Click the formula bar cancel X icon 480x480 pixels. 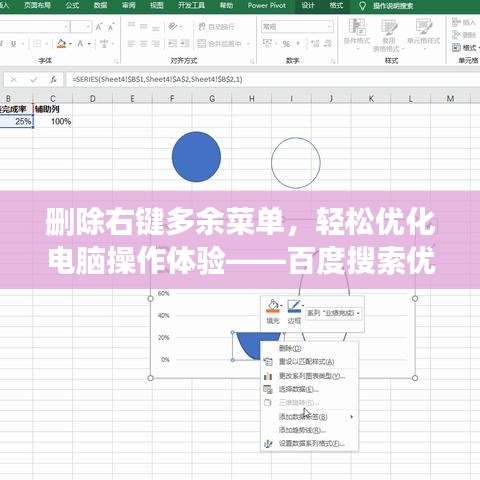pos(14,80)
